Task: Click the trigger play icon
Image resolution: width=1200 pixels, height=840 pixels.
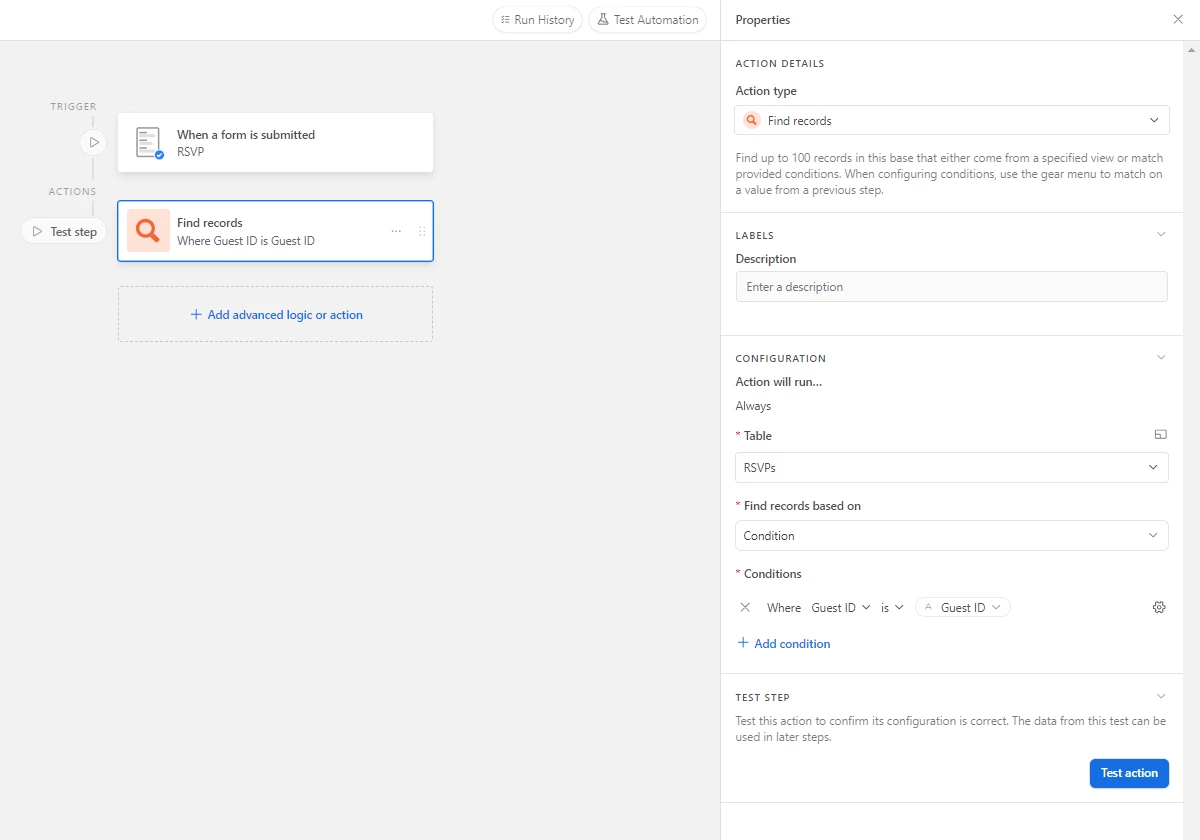Action: tap(93, 143)
